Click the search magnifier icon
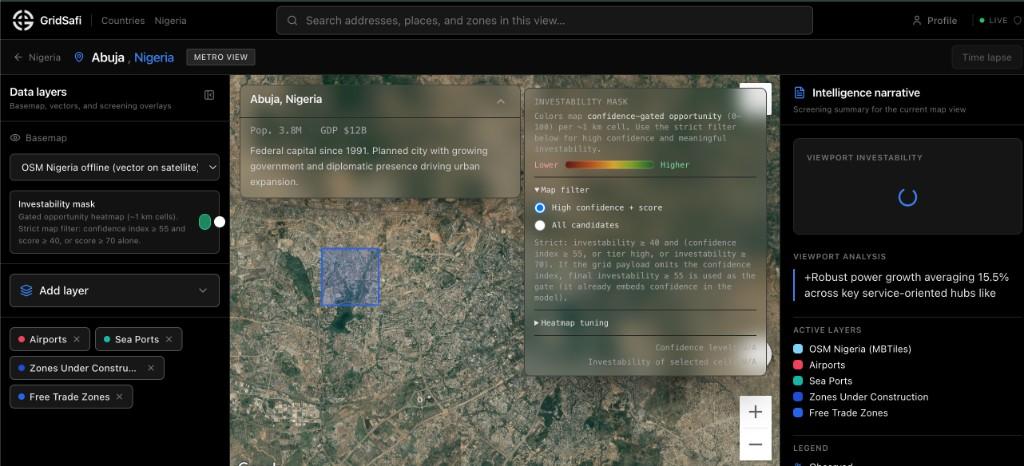 tap(293, 20)
